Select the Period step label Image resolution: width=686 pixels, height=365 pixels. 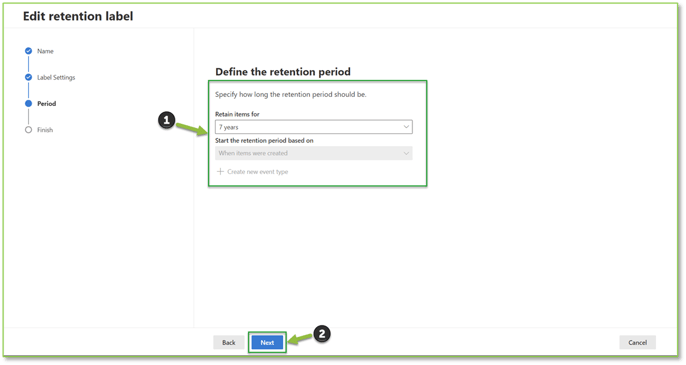[46, 104]
